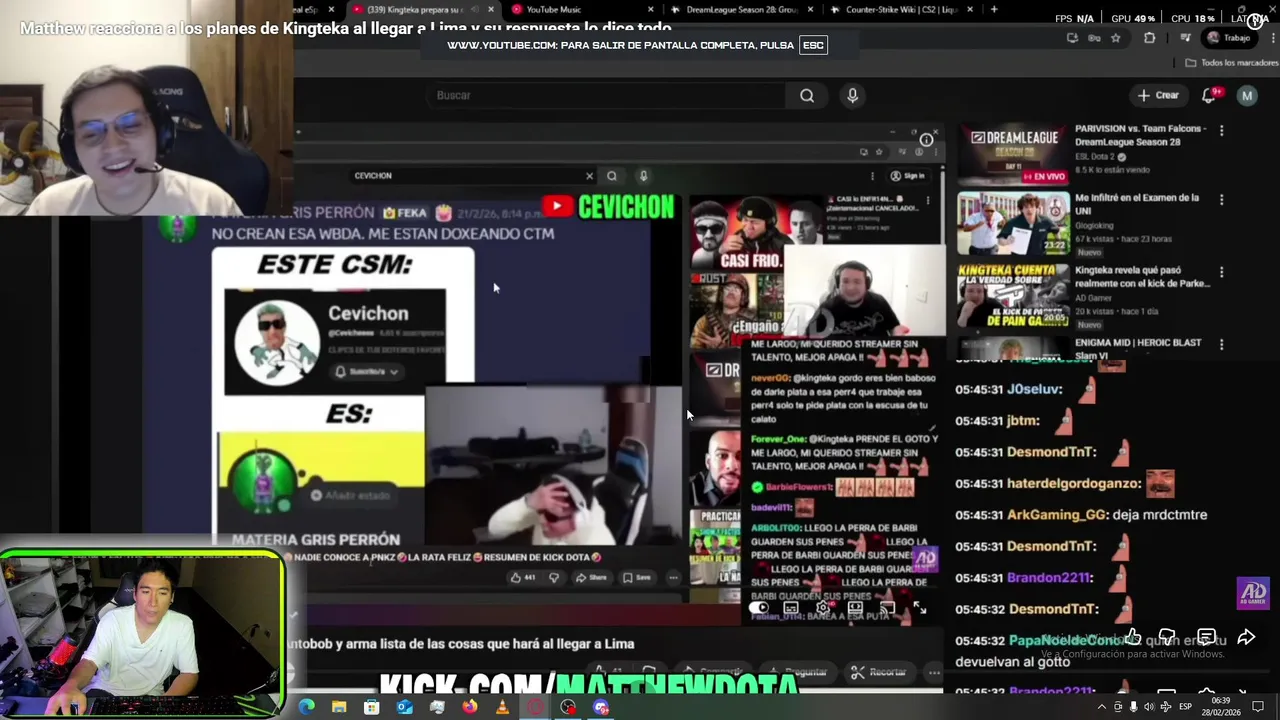Cast video to a device
Viewport: 1280px width, 720px height.
[x=887, y=607]
